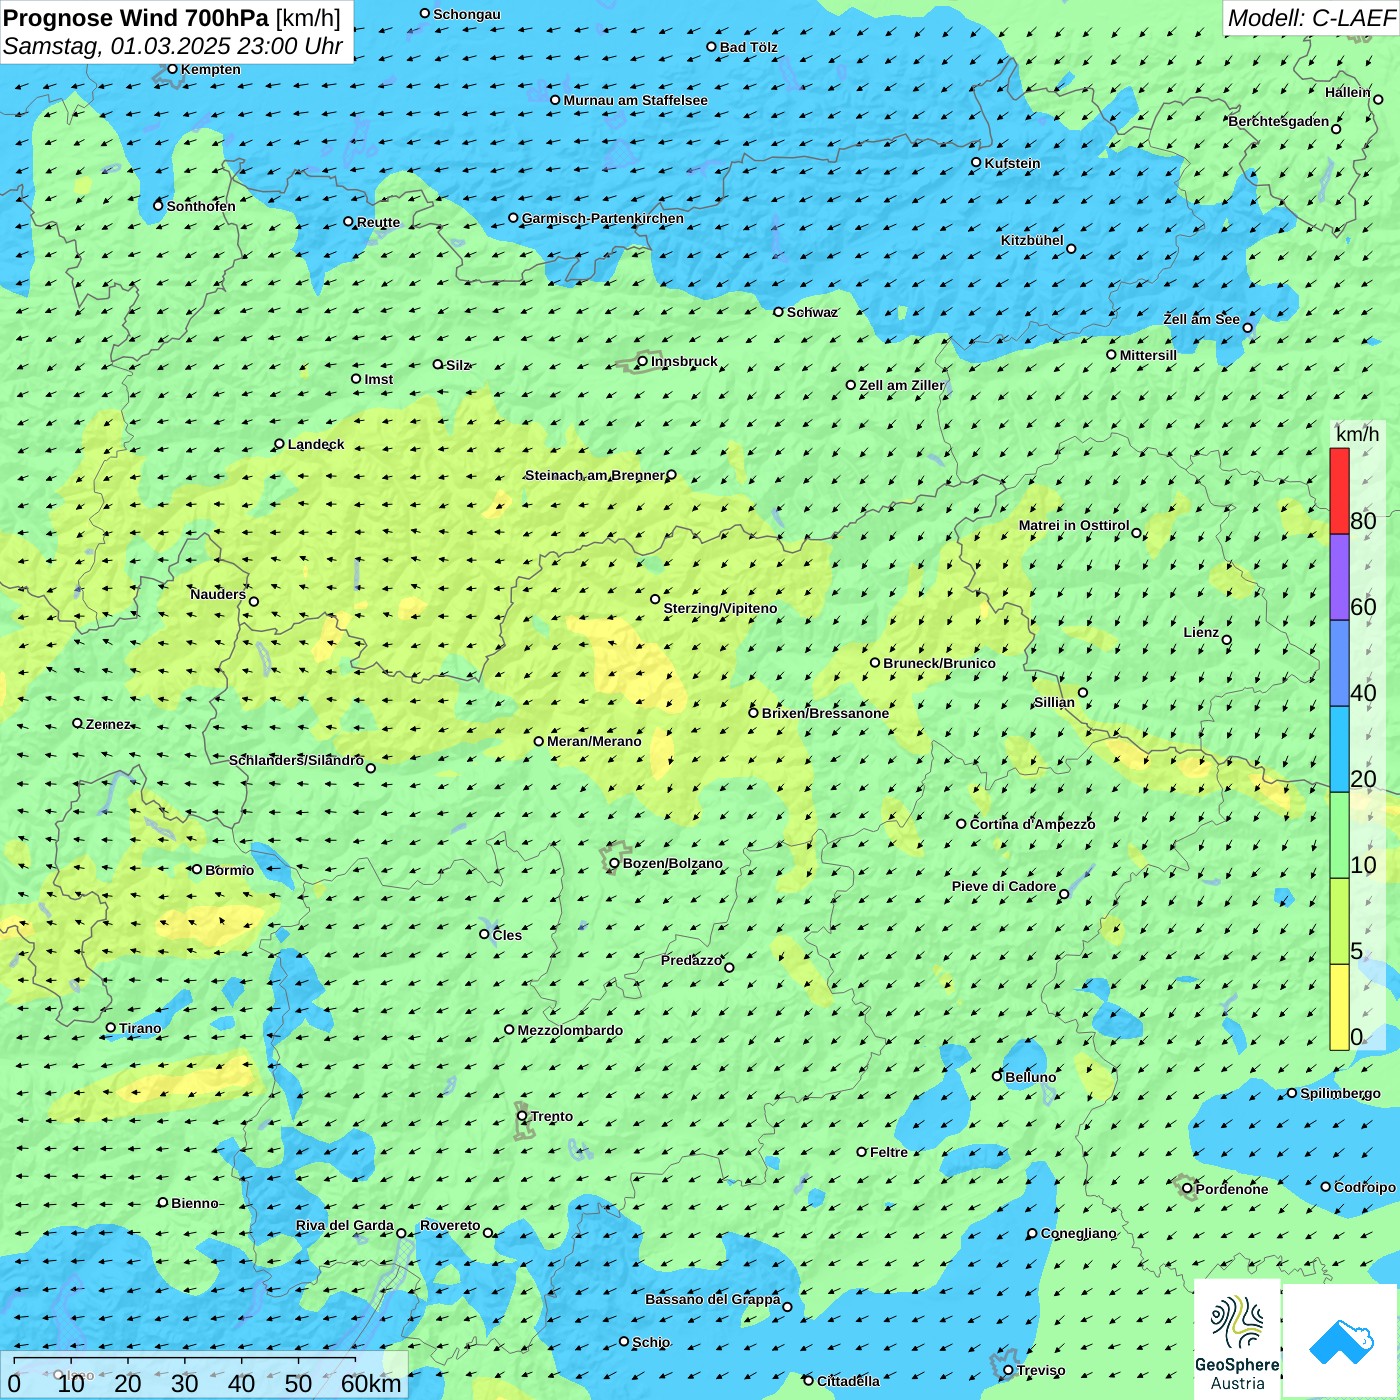This screenshot has width=1400, height=1400.
Task: Click the blue cloud app logo
Action: [1340, 1341]
